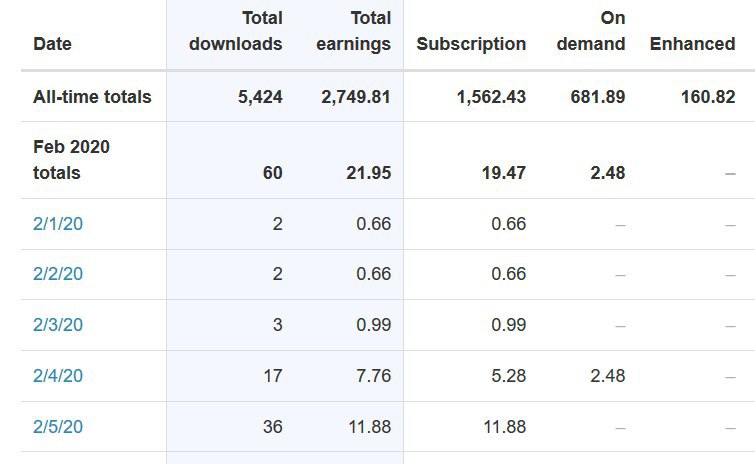Open the 2/3/20 date link

[x=58, y=325]
